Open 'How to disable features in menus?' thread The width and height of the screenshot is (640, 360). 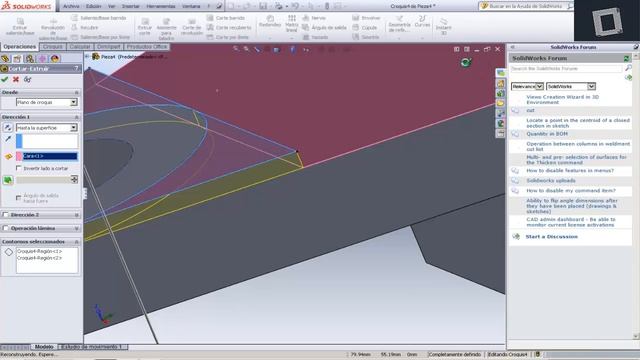pyautogui.click(x=570, y=171)
